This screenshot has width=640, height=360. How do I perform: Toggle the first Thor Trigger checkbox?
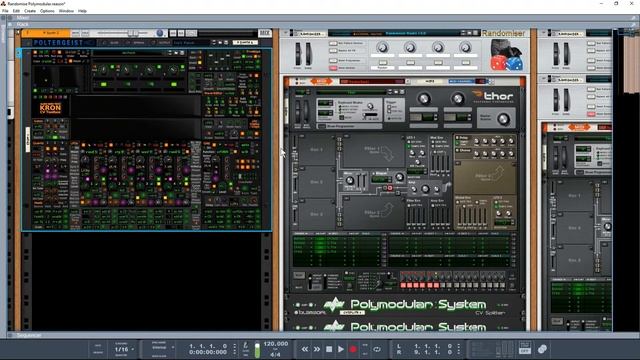pos(389,106)
